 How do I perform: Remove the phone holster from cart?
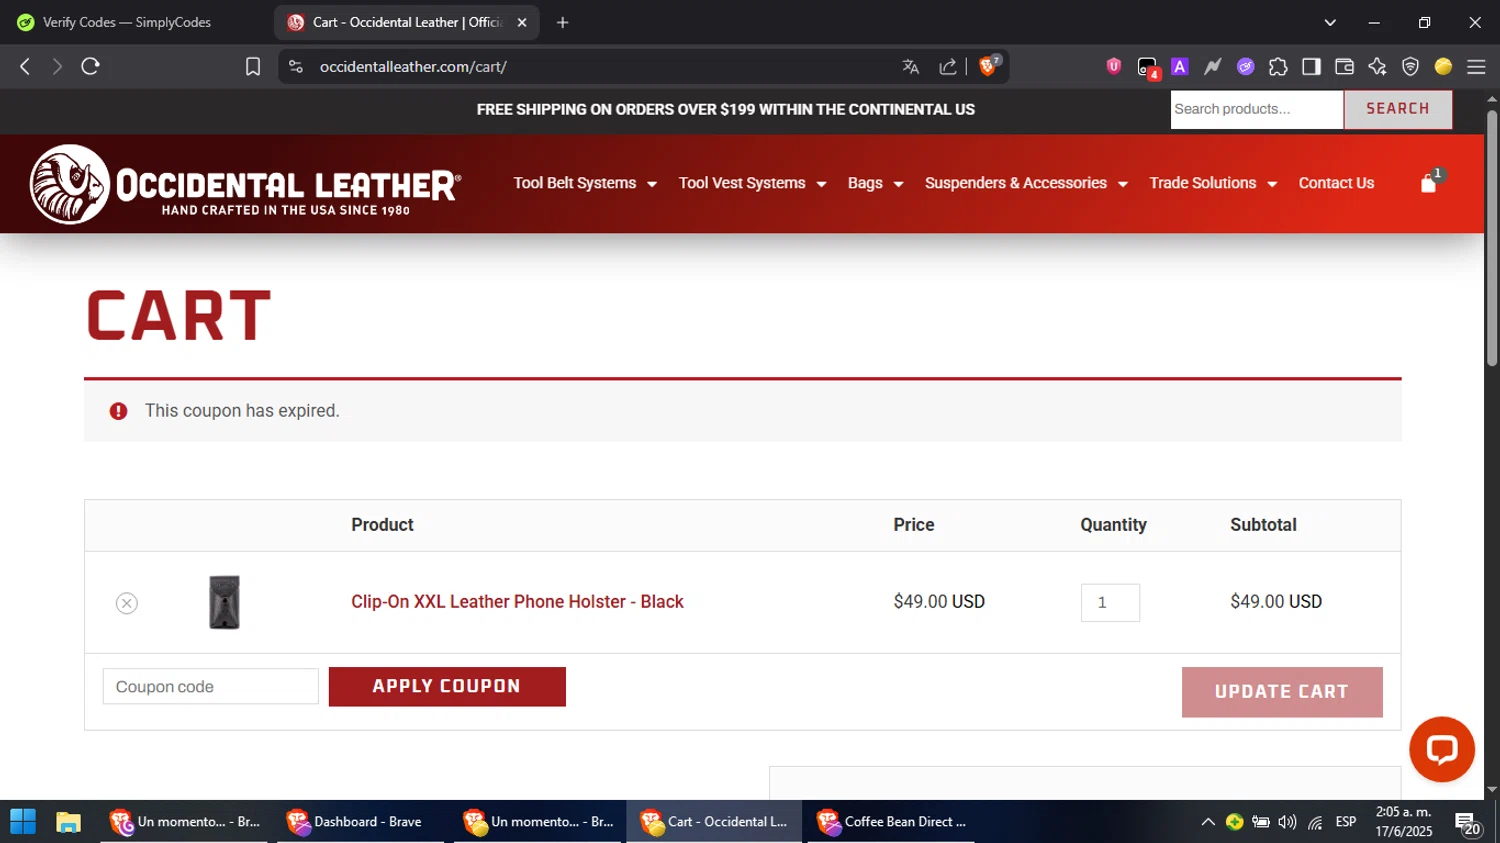(126, 603)
